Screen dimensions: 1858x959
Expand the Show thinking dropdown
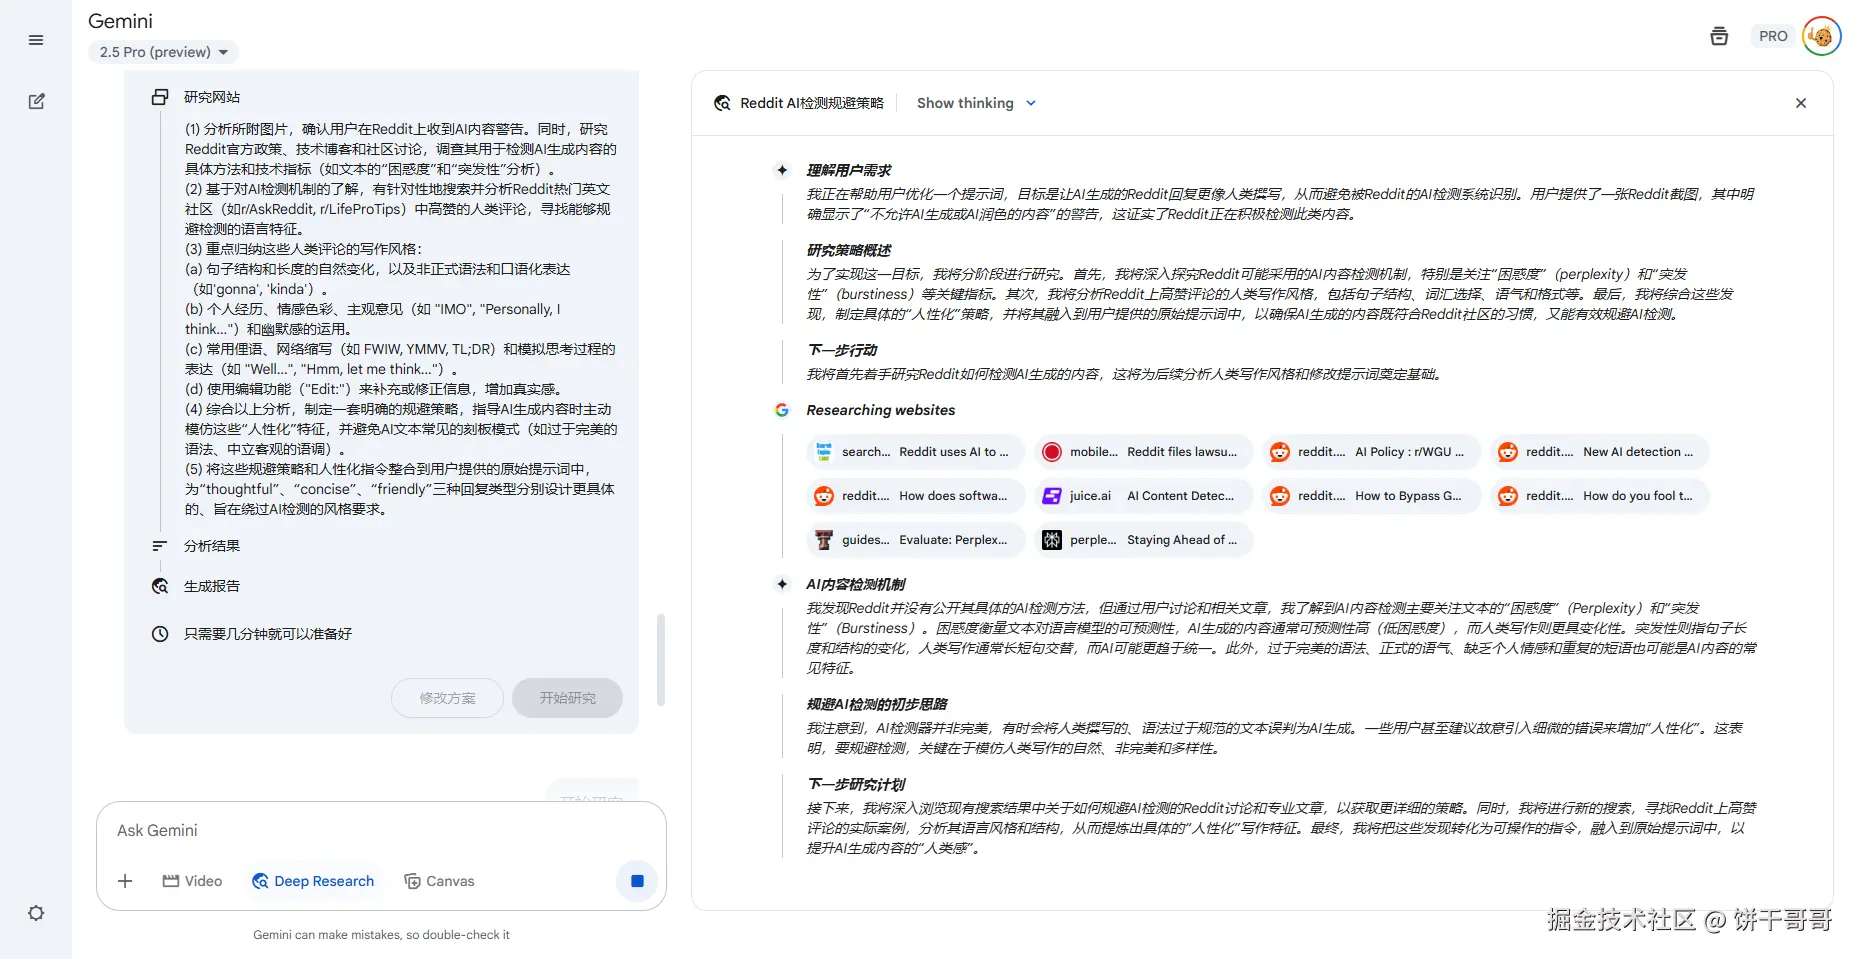(x=976, y=103)
